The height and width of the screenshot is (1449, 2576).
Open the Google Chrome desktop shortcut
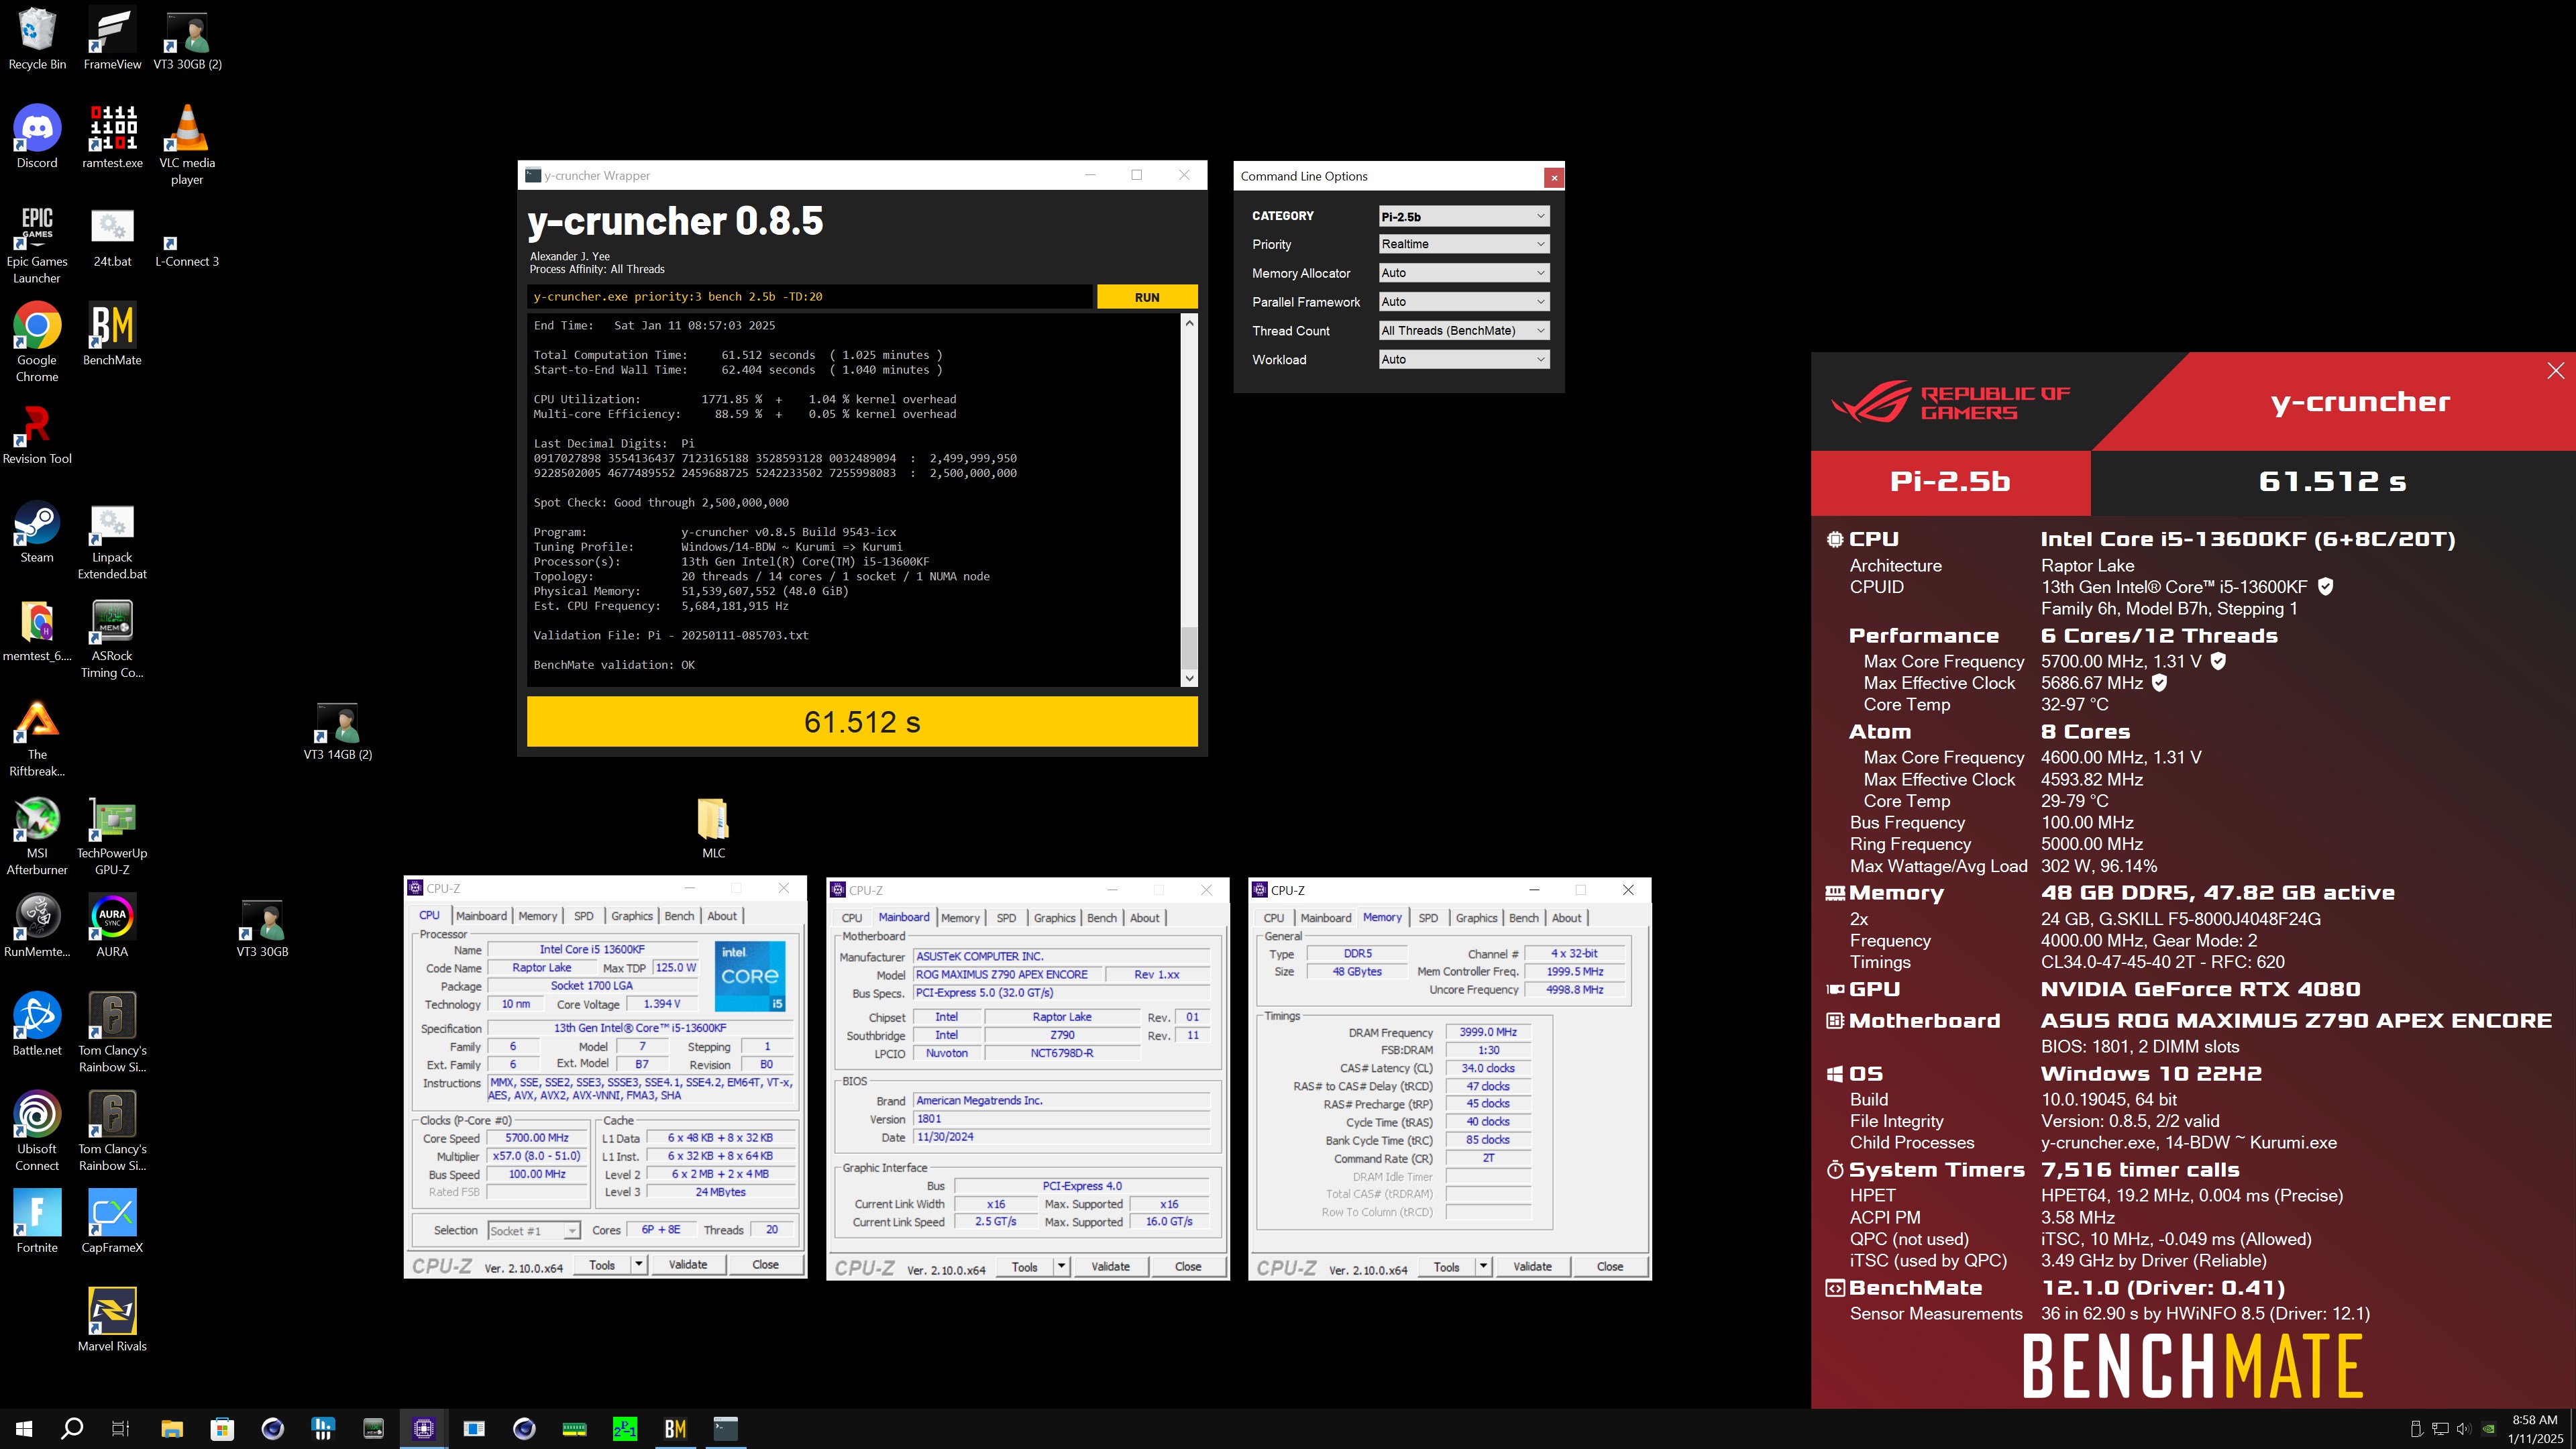pos(37,342)
